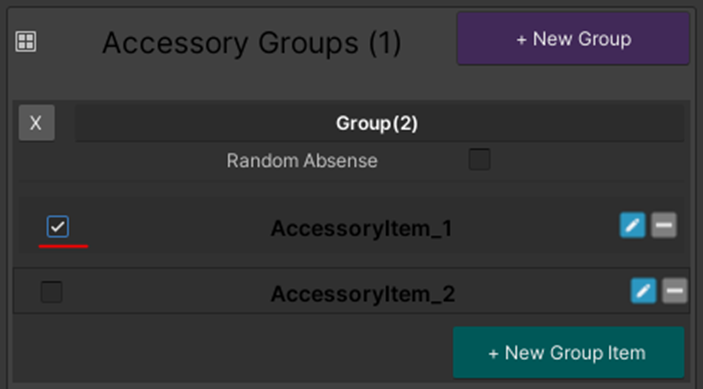The image size is (703, 389).
Task: Remove AccessoryItem_1 using its minus icon
Action: pos(664,225)
